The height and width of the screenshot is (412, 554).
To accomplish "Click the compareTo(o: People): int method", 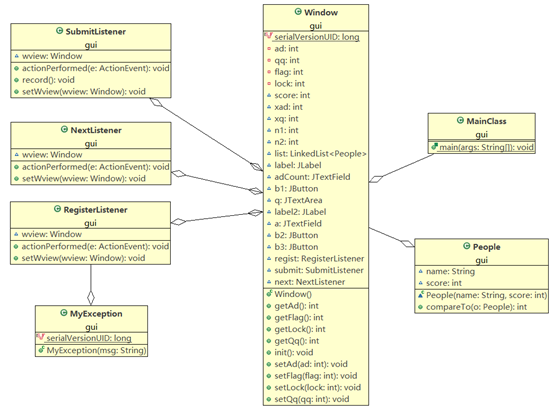I will coord(476,307).
